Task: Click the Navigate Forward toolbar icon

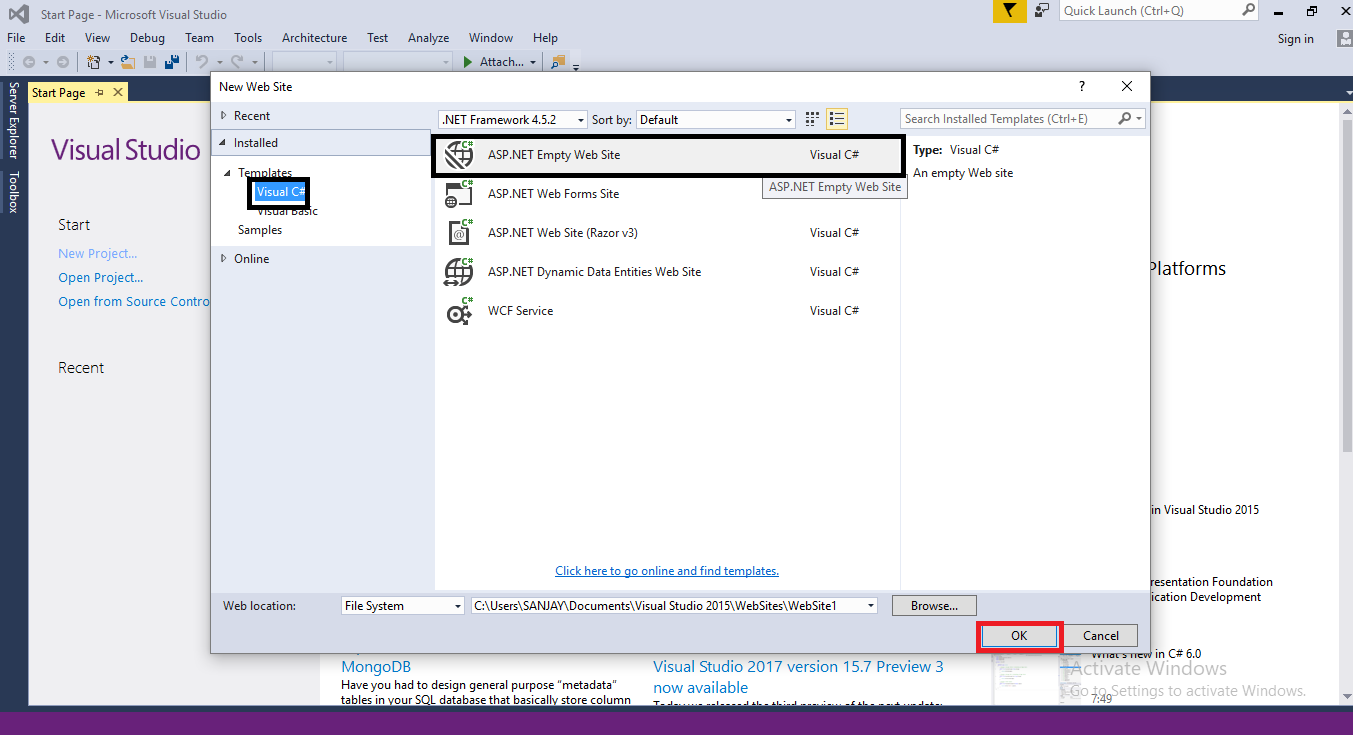Action: point(62,62)
